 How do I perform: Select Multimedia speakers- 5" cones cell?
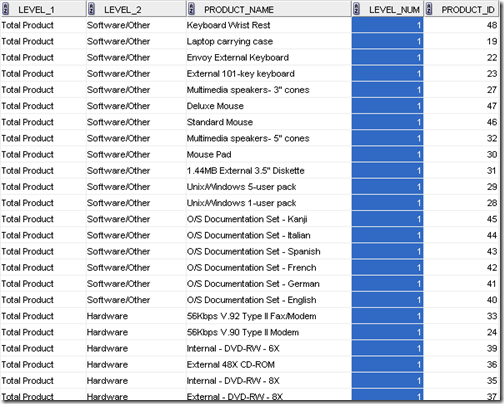[269, 138]
